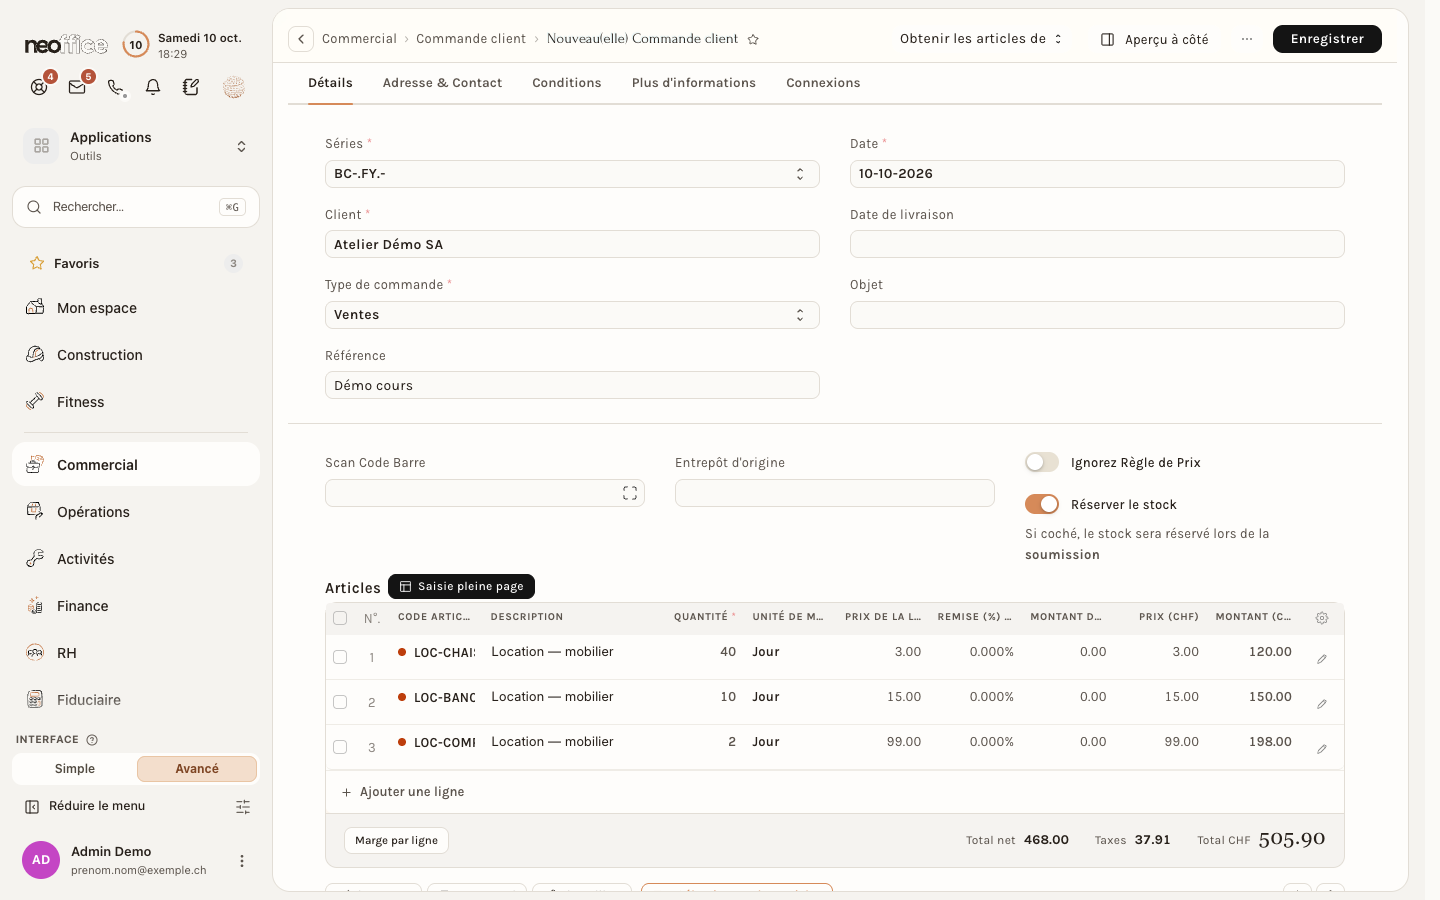The width and height of the screenshot is (1440, 900).
Task: Open the three-dot more options menu
Action: tap(1247, 39)
